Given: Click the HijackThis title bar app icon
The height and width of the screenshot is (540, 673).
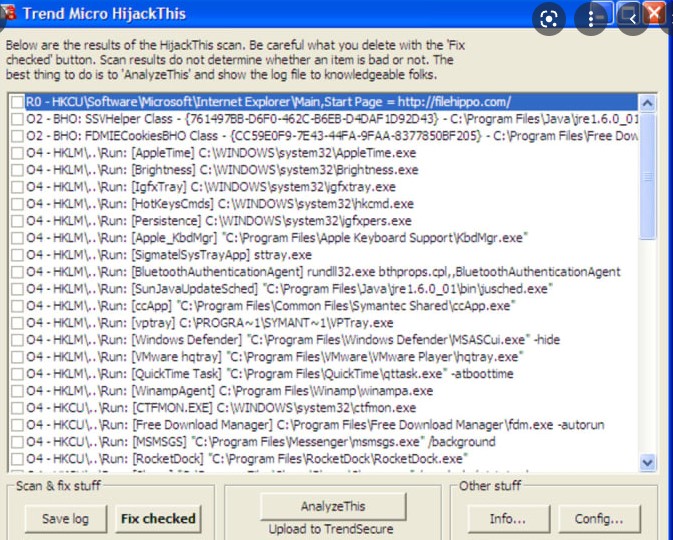Looking at the screenshot, I should [x=9, y=13].
